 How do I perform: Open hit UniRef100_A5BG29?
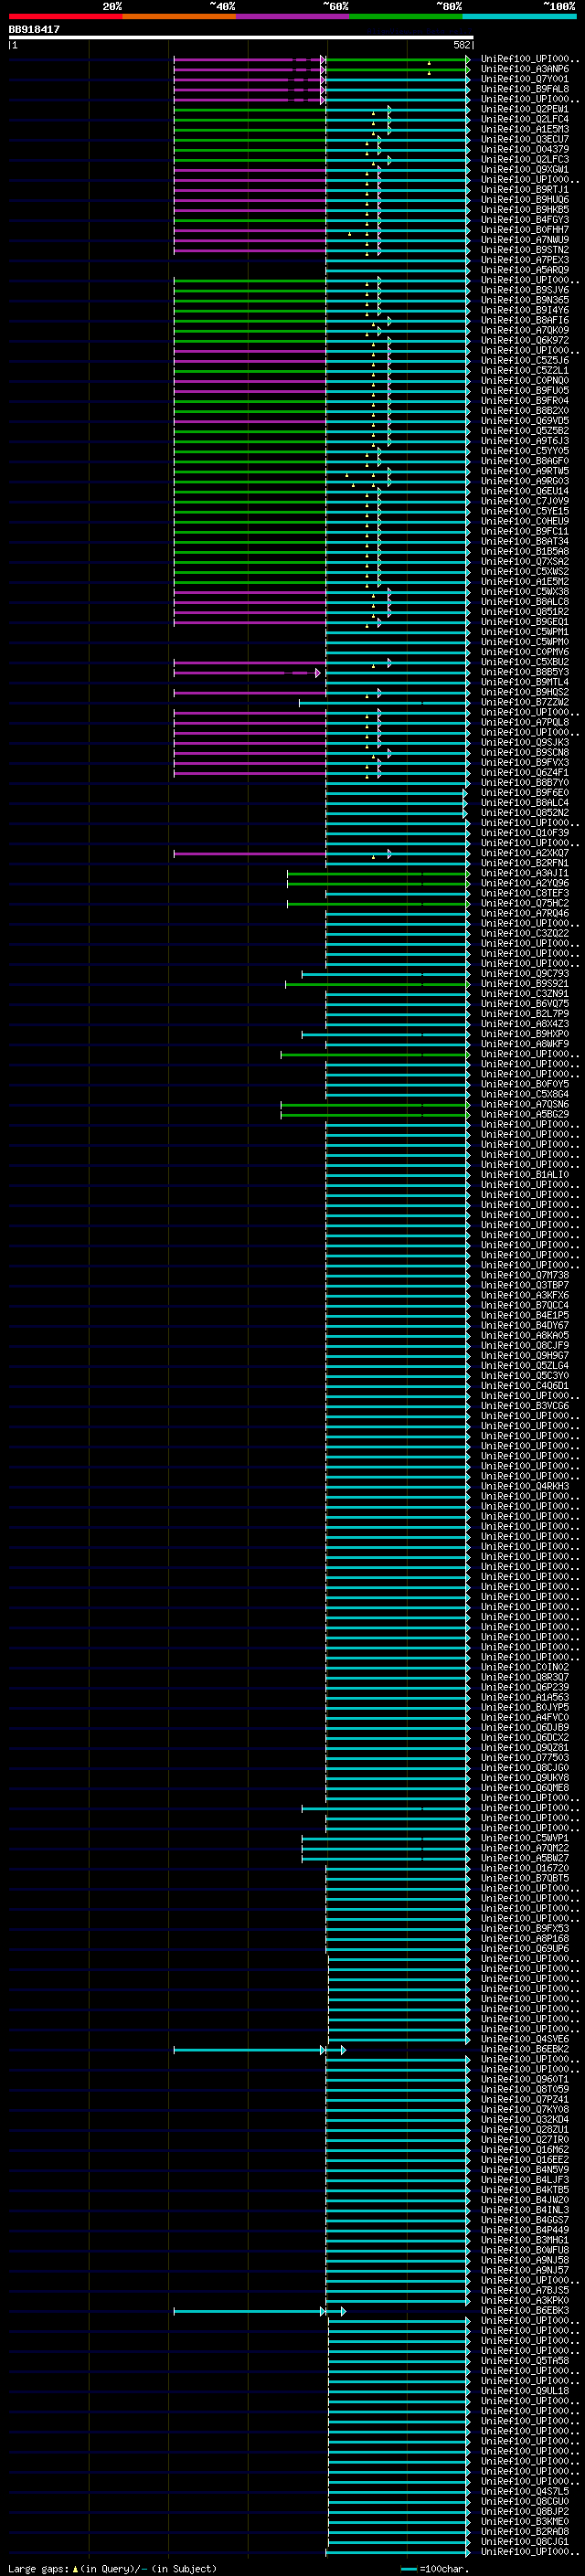pyautogui.click(x=524, y=1115)
